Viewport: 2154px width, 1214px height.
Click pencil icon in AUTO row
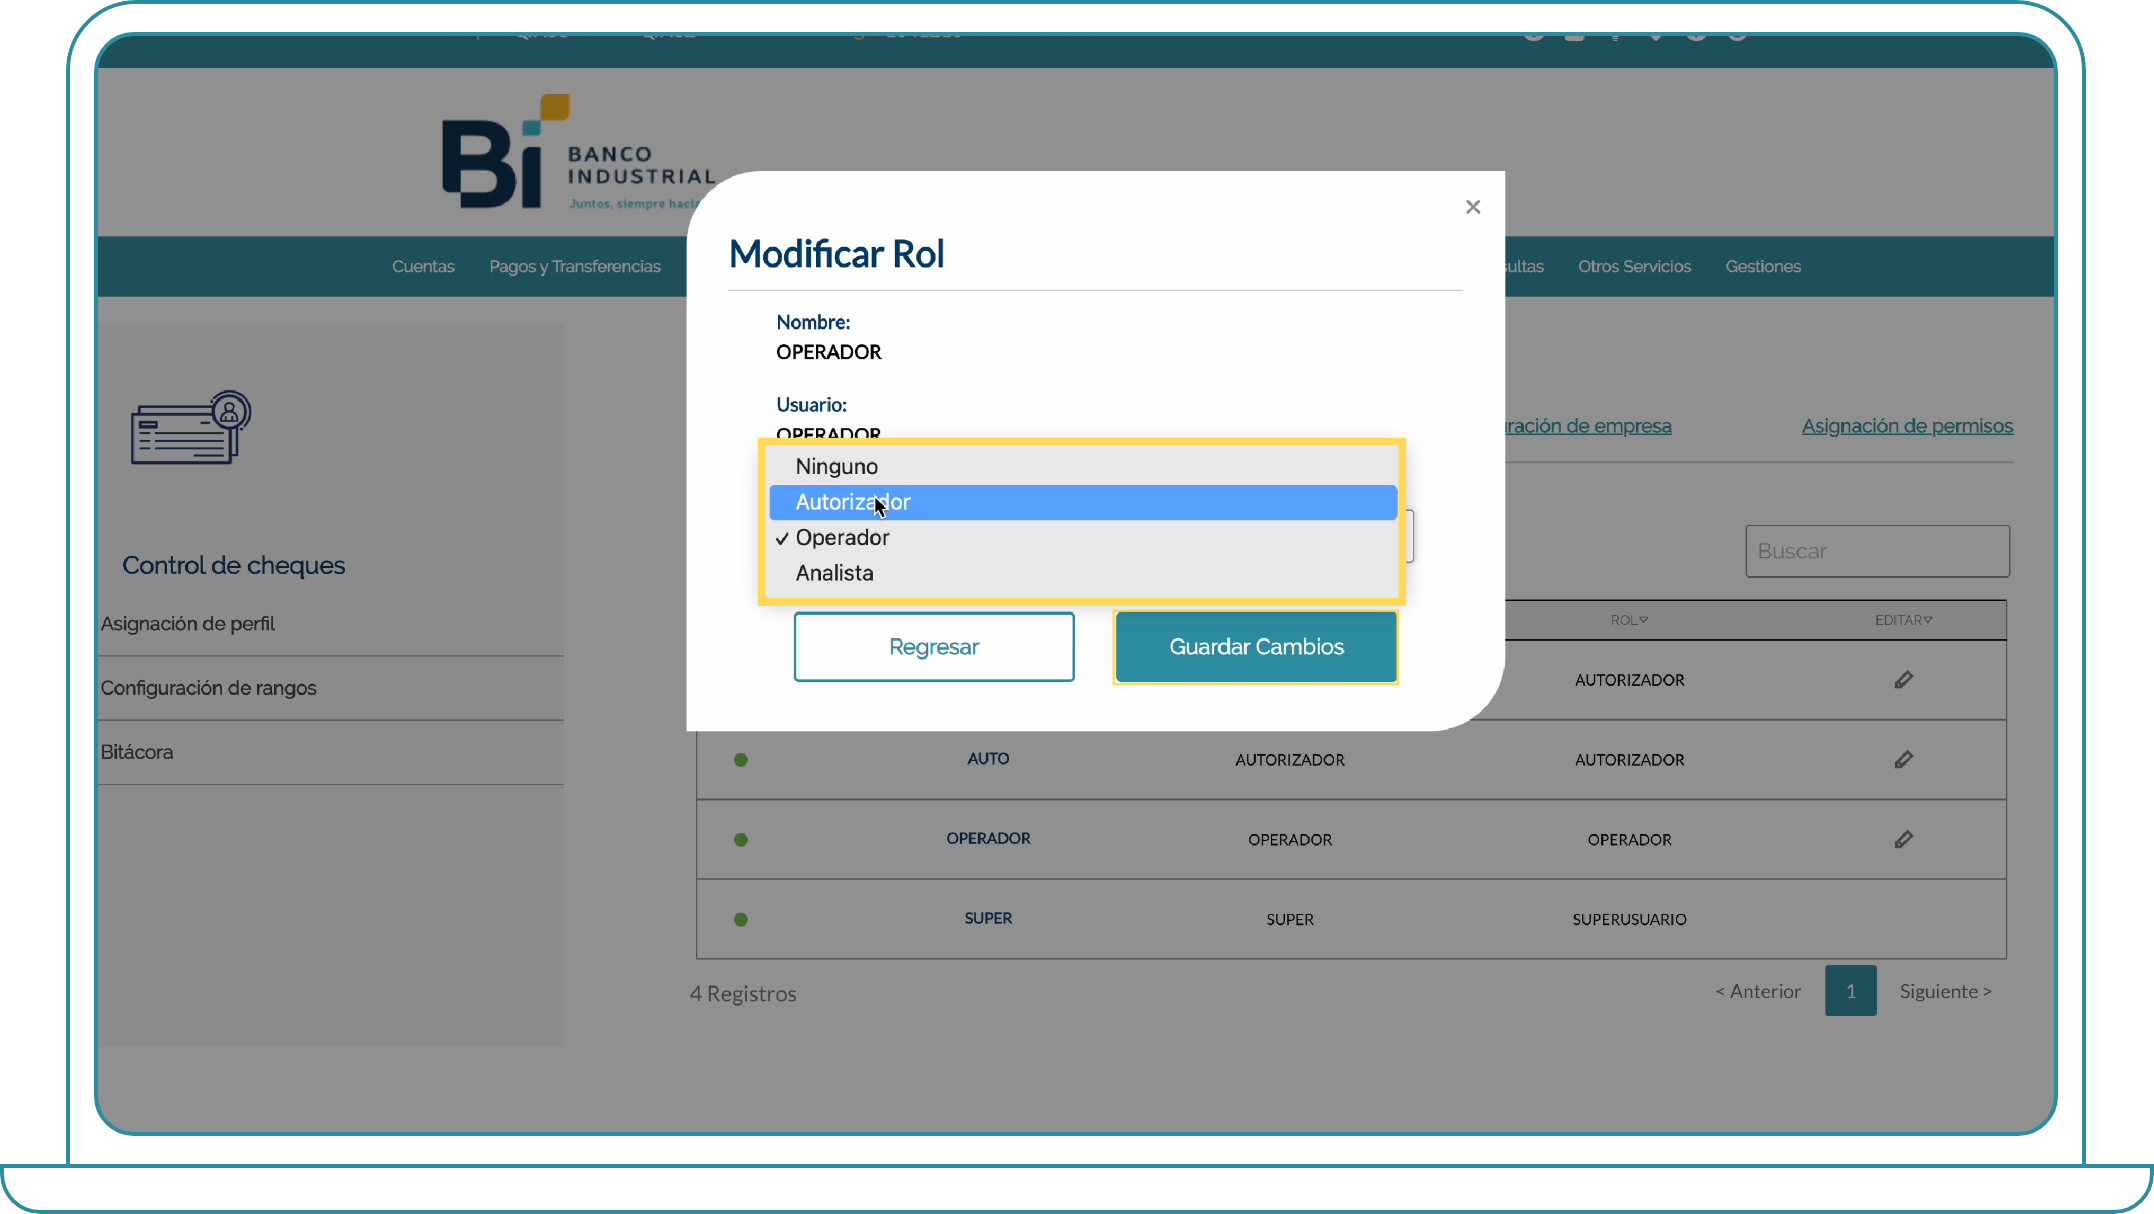[x=1903, y=760]
